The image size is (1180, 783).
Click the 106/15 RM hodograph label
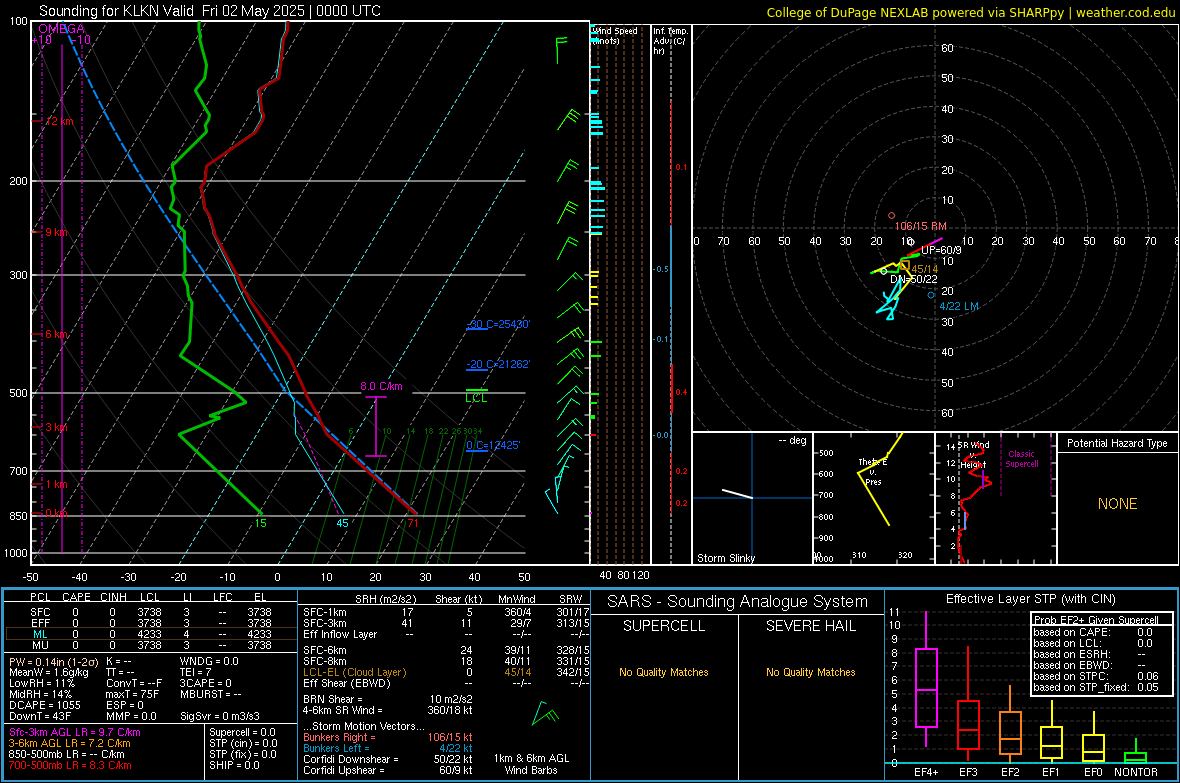tap(920, 226)
